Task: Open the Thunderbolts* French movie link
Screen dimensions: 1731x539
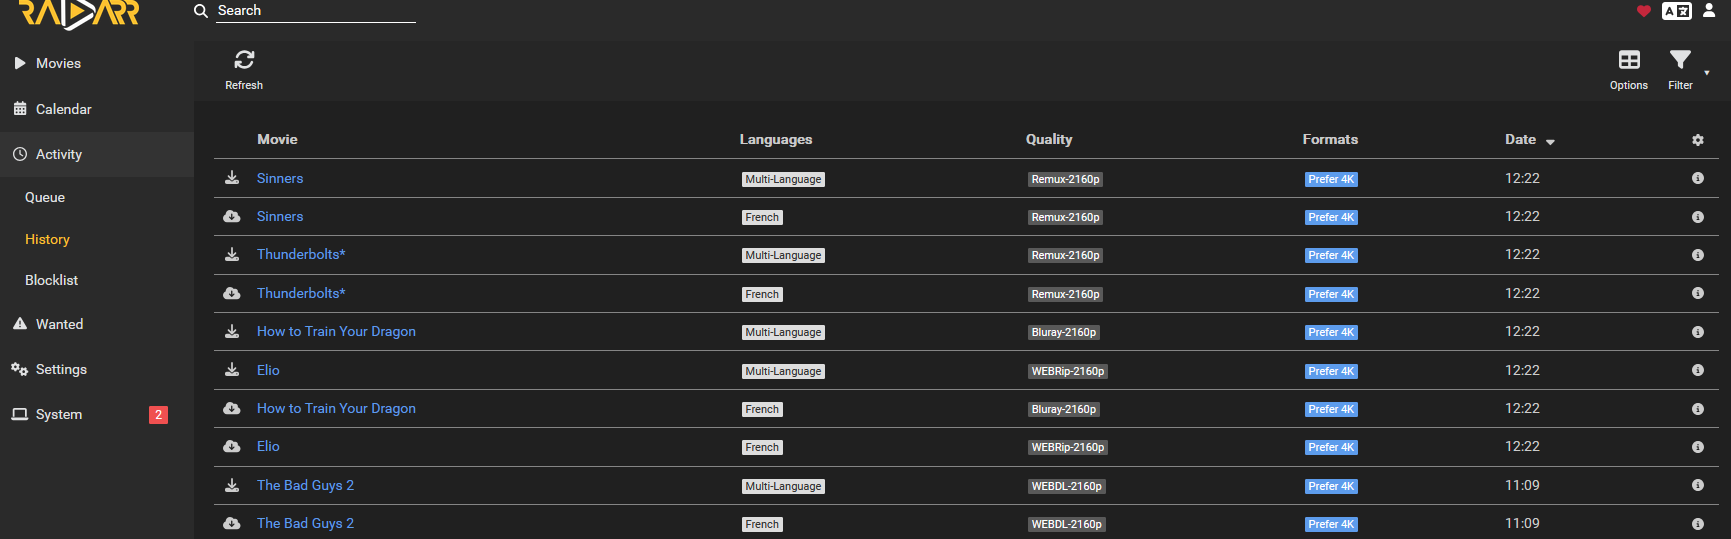Action: (301, 293)
